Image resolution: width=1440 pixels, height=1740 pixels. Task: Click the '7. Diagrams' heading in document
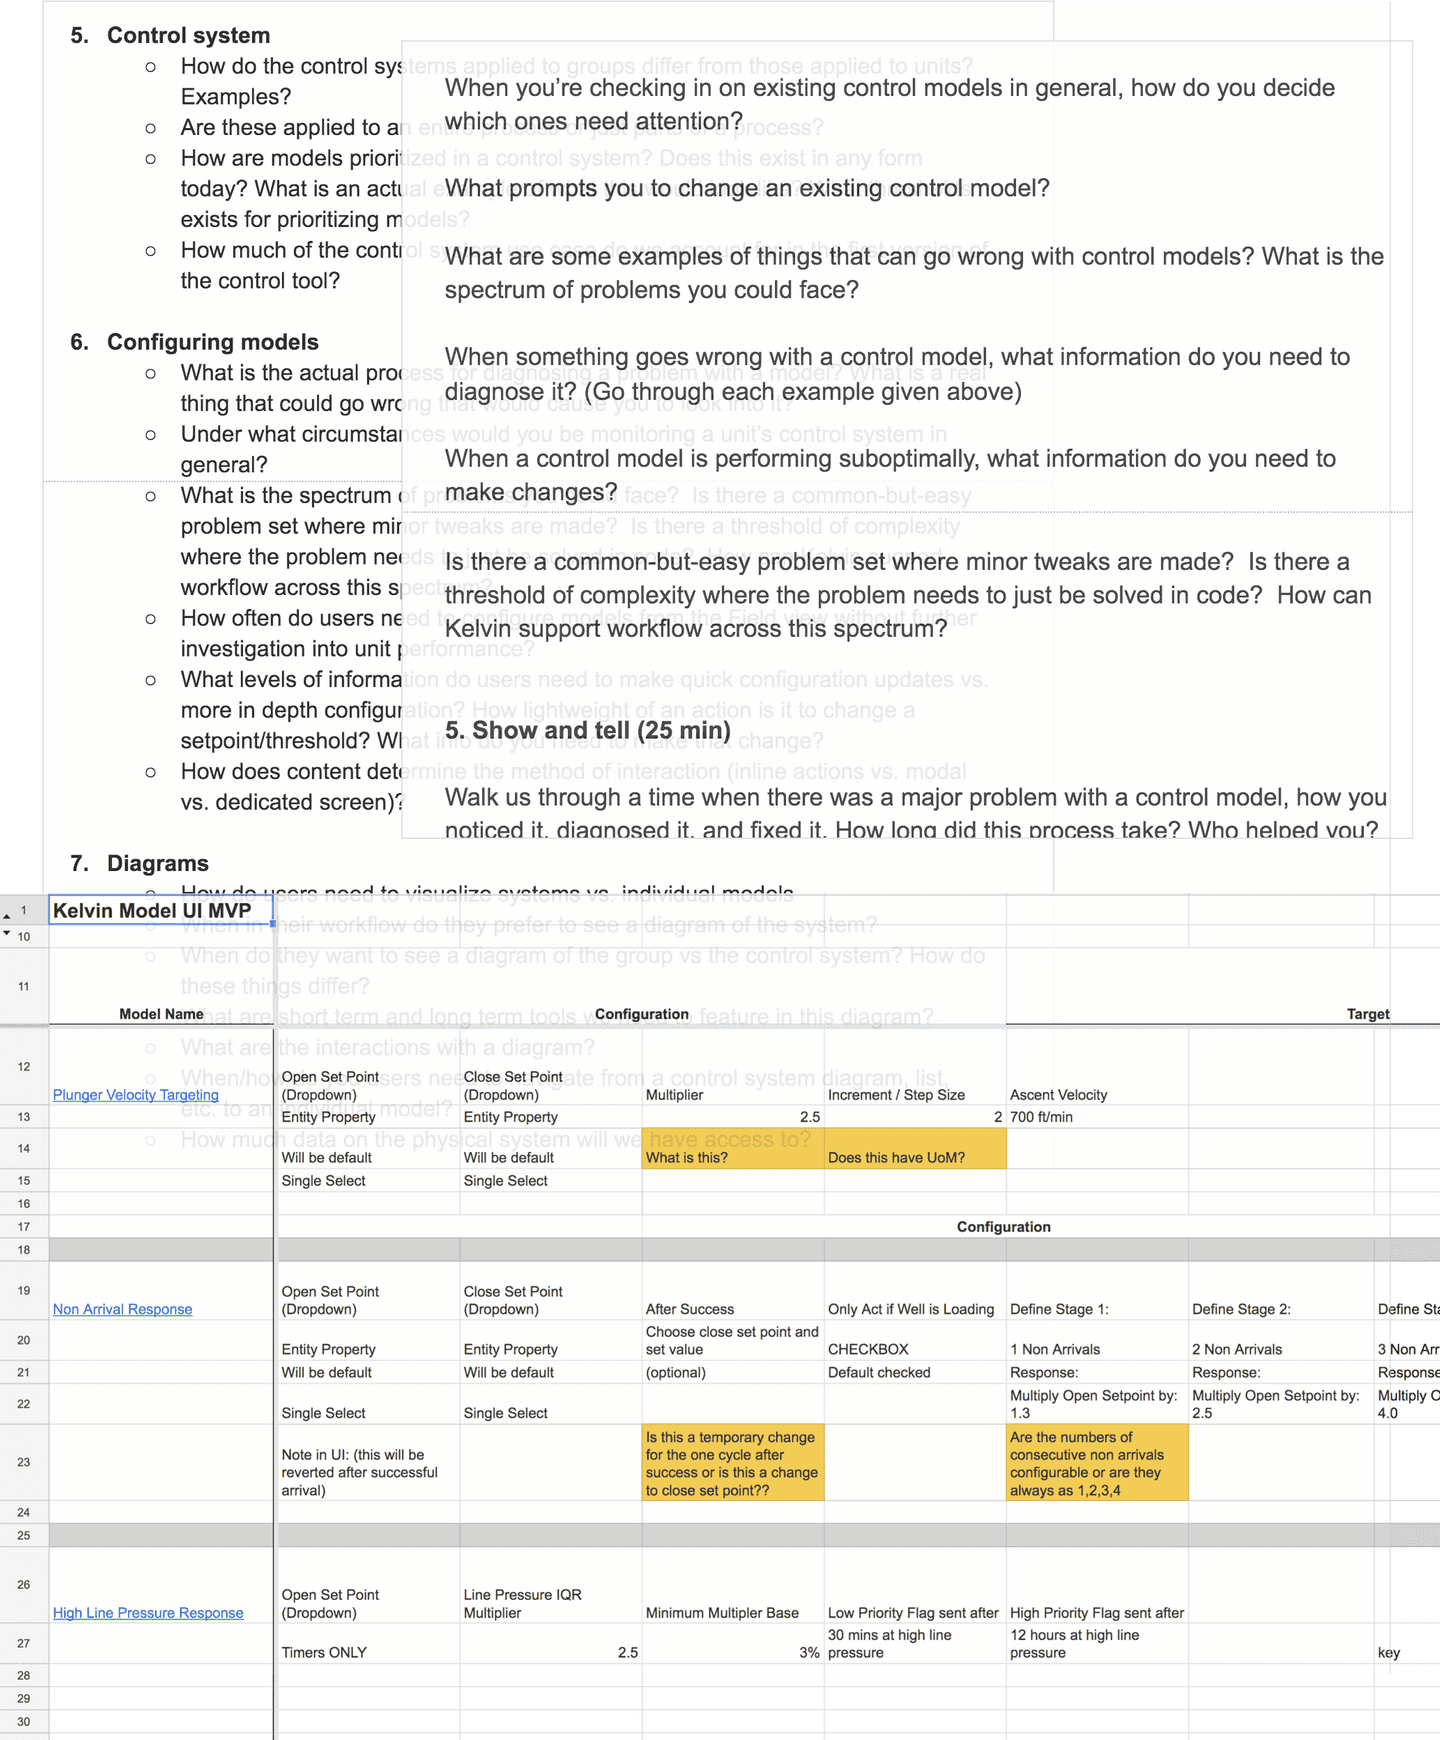139,863
